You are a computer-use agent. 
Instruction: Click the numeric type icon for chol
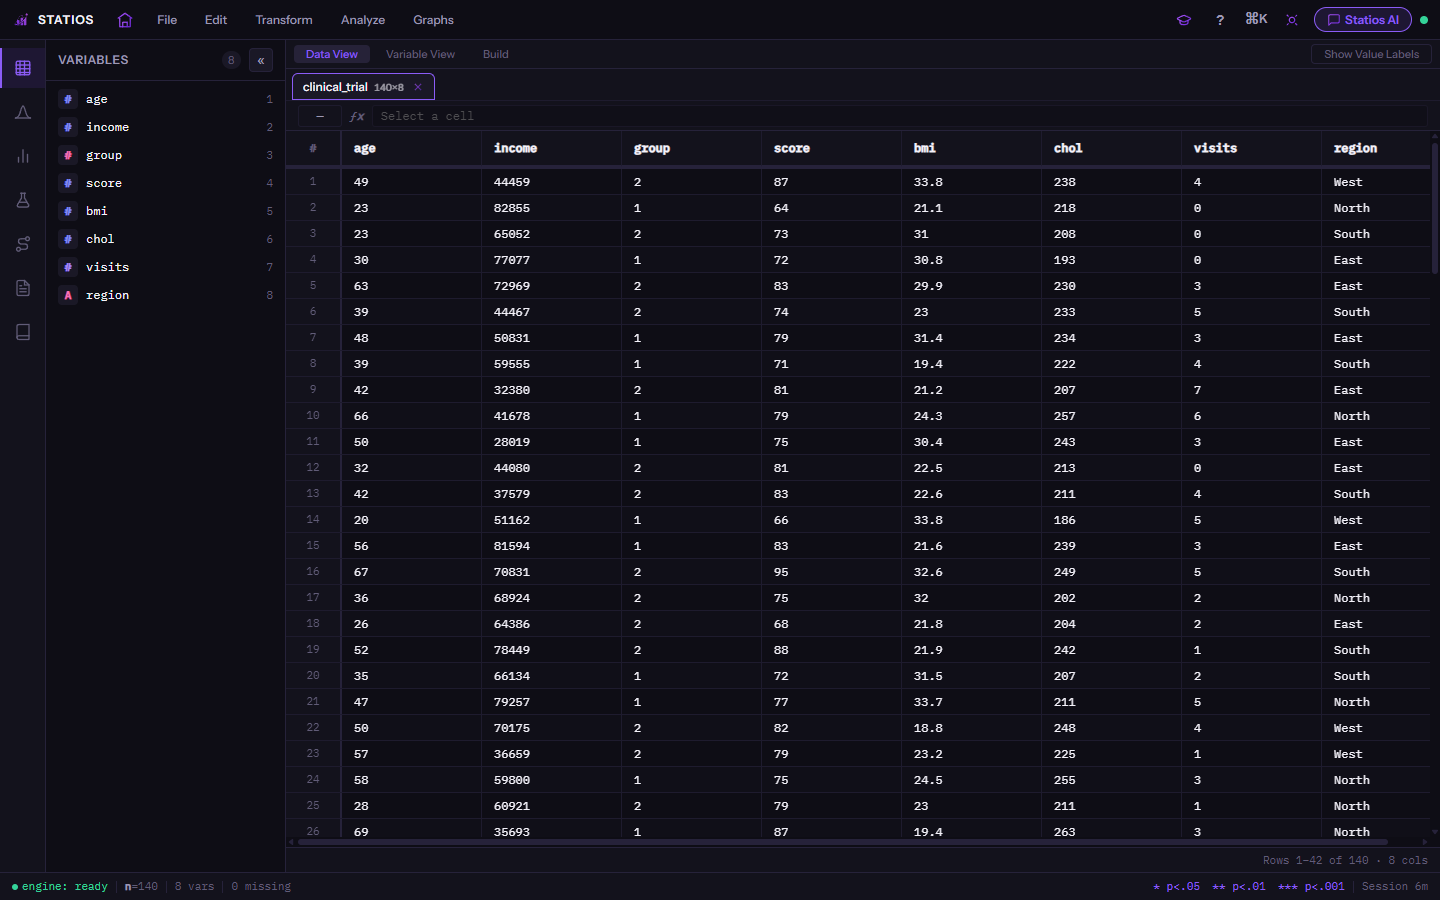[68, 239]
